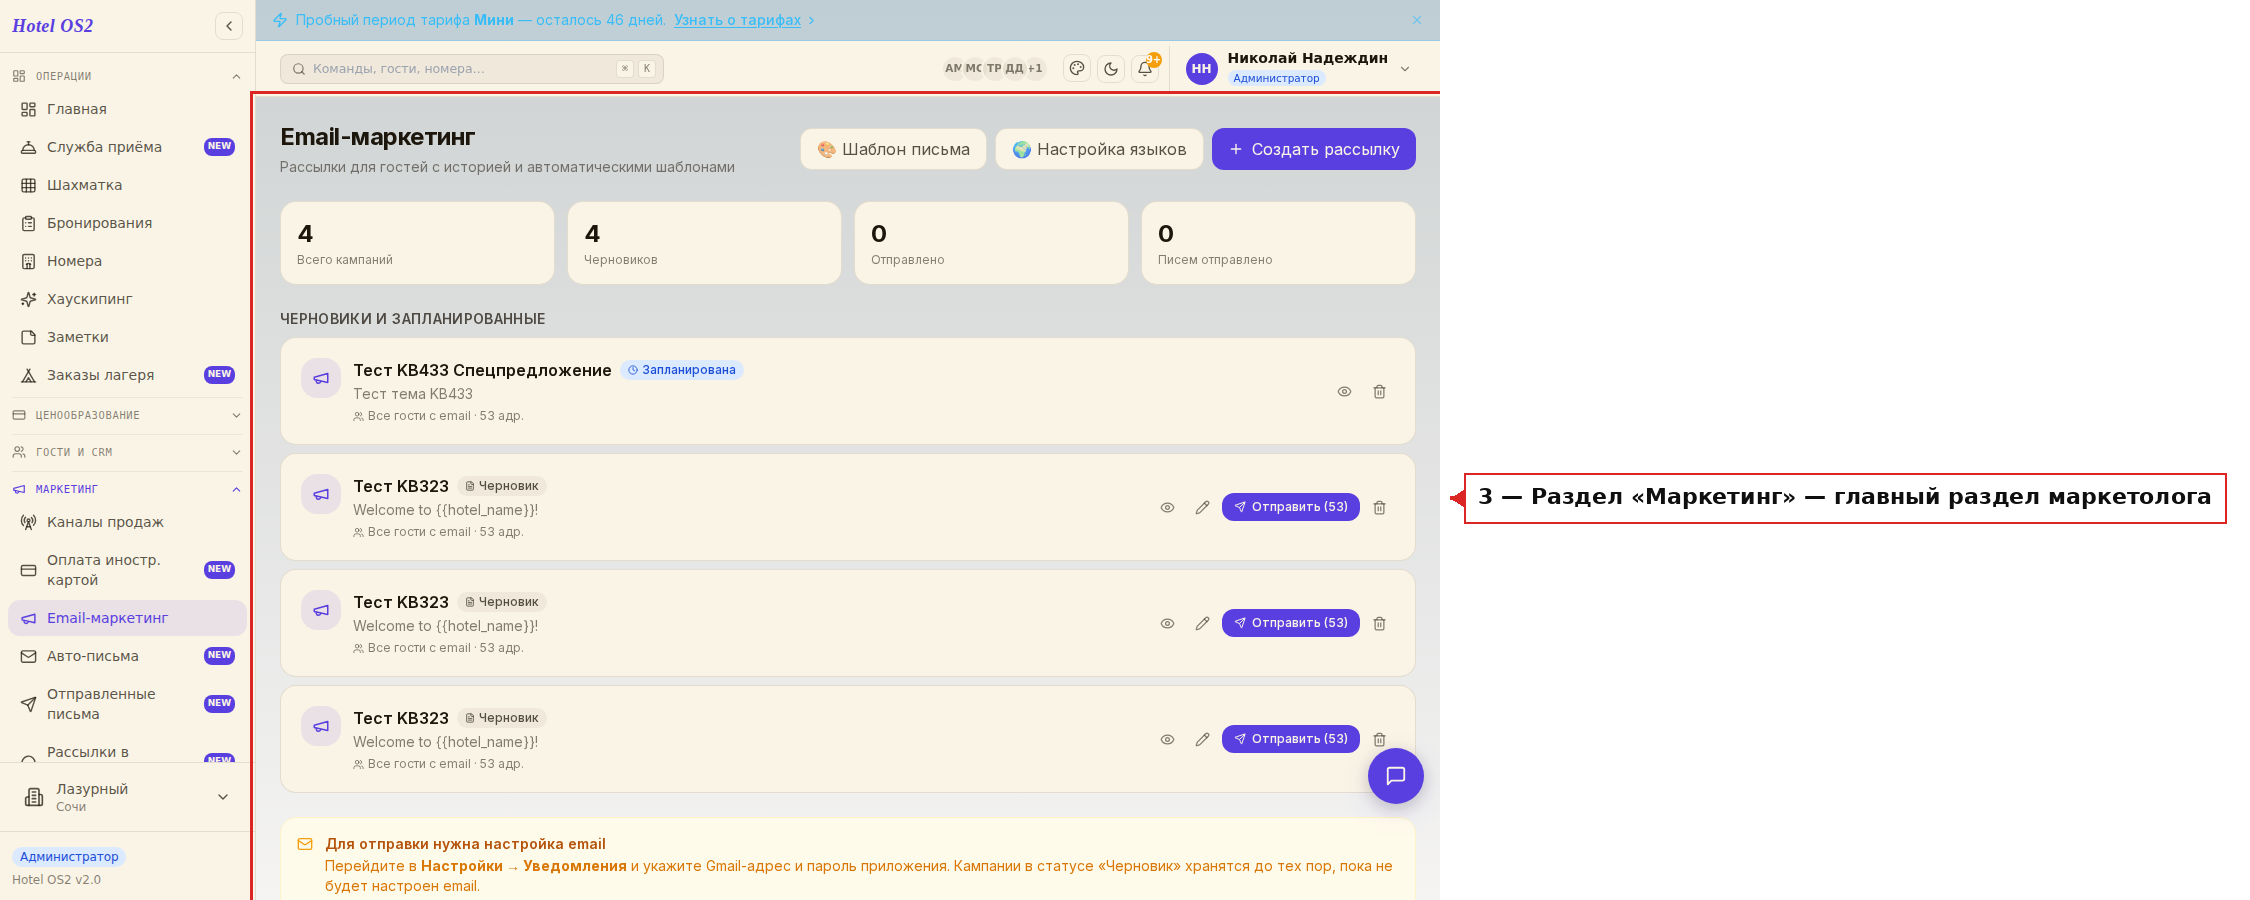Screen dimensions: 2250x900
Task: Expand the Гости и CRM section
Action: 126,452
